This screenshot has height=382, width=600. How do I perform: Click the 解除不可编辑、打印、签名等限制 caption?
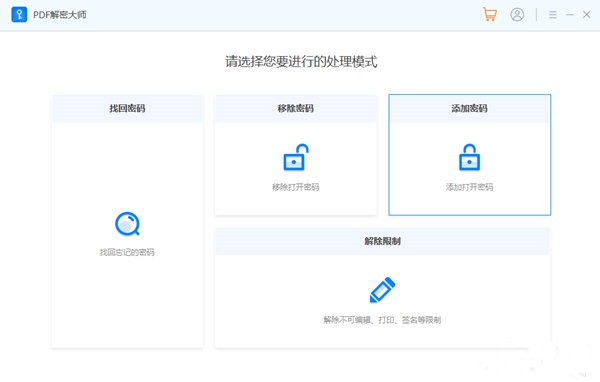[x=382, y=320]
